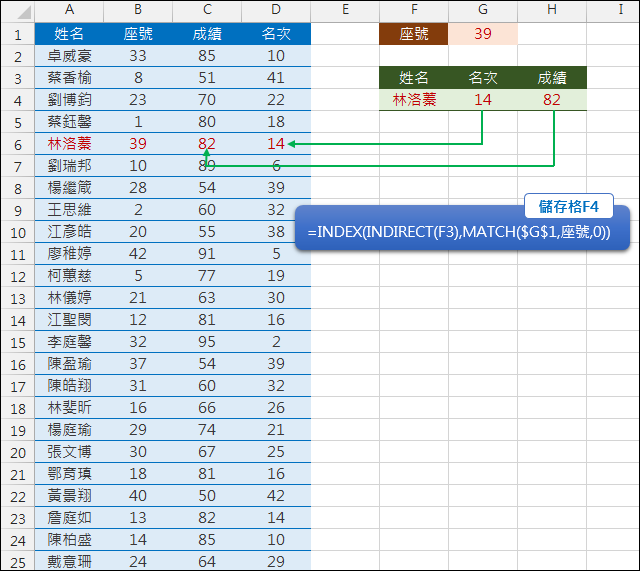Viewport: 640px width, 571px height.
Task: Select the name cell 黃景翔
Action: pyautogui.click(x=69, y=496)
